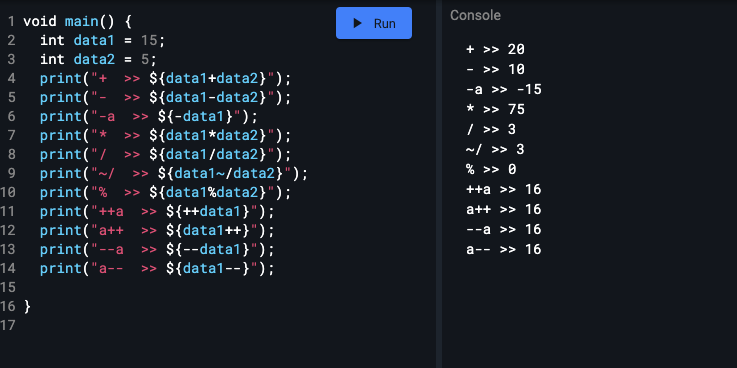Click console output '% >> 0'
Image resolution: width=737 pixels, height=368 pixels.
(491, 169)
